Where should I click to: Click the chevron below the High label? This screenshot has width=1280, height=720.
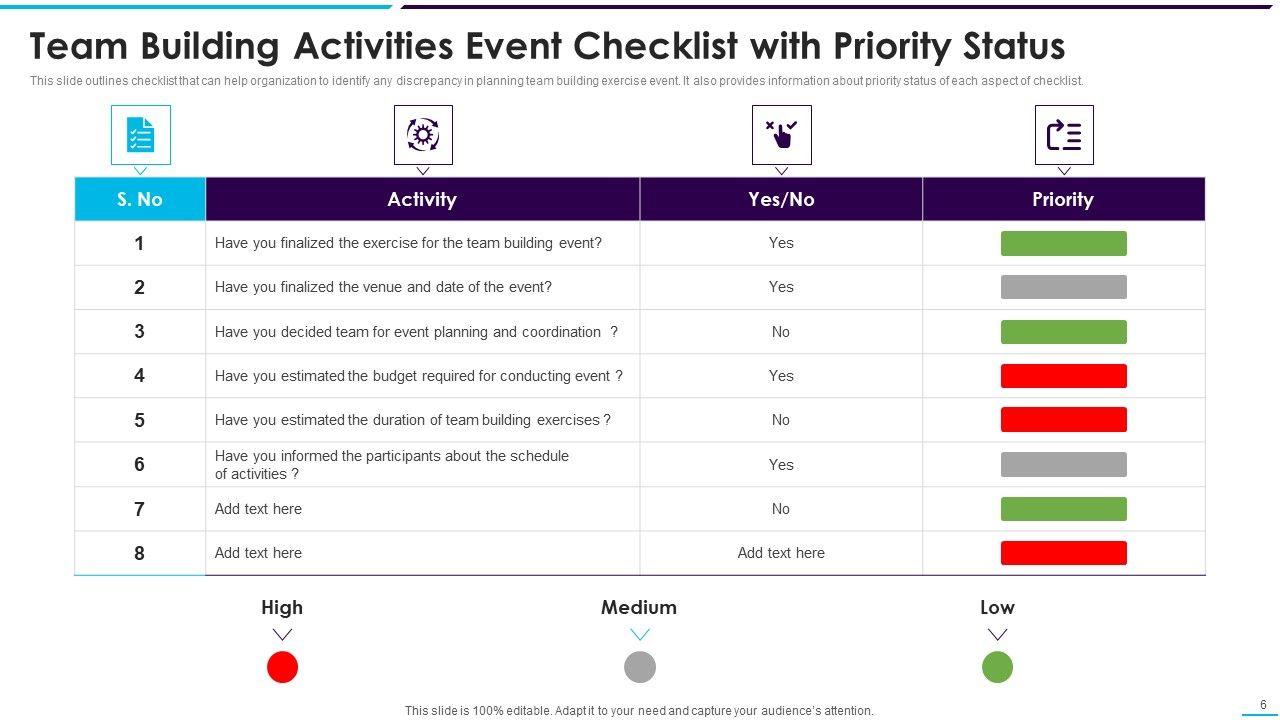tap(282, 634)
